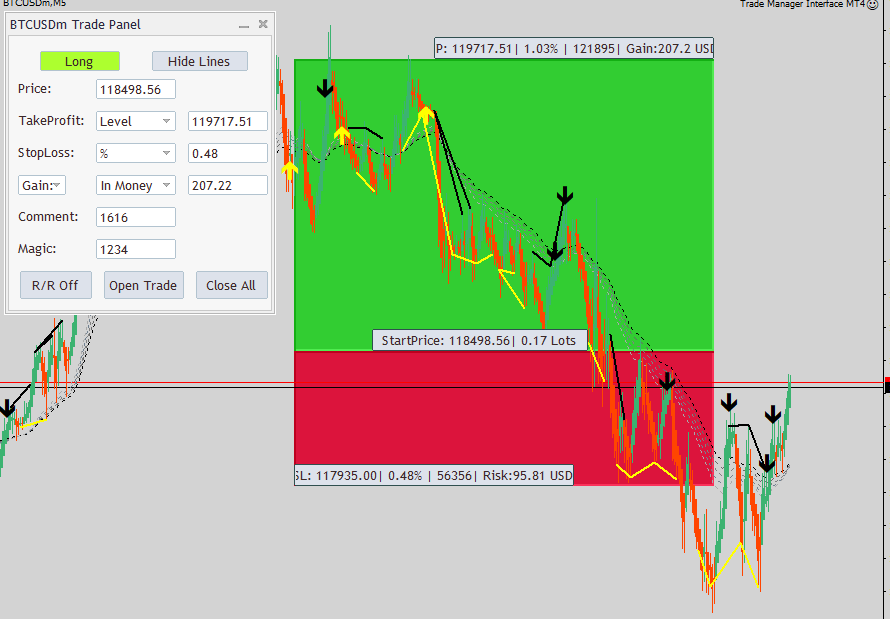Click the Hide Lines button

click(x=199, y=61)
